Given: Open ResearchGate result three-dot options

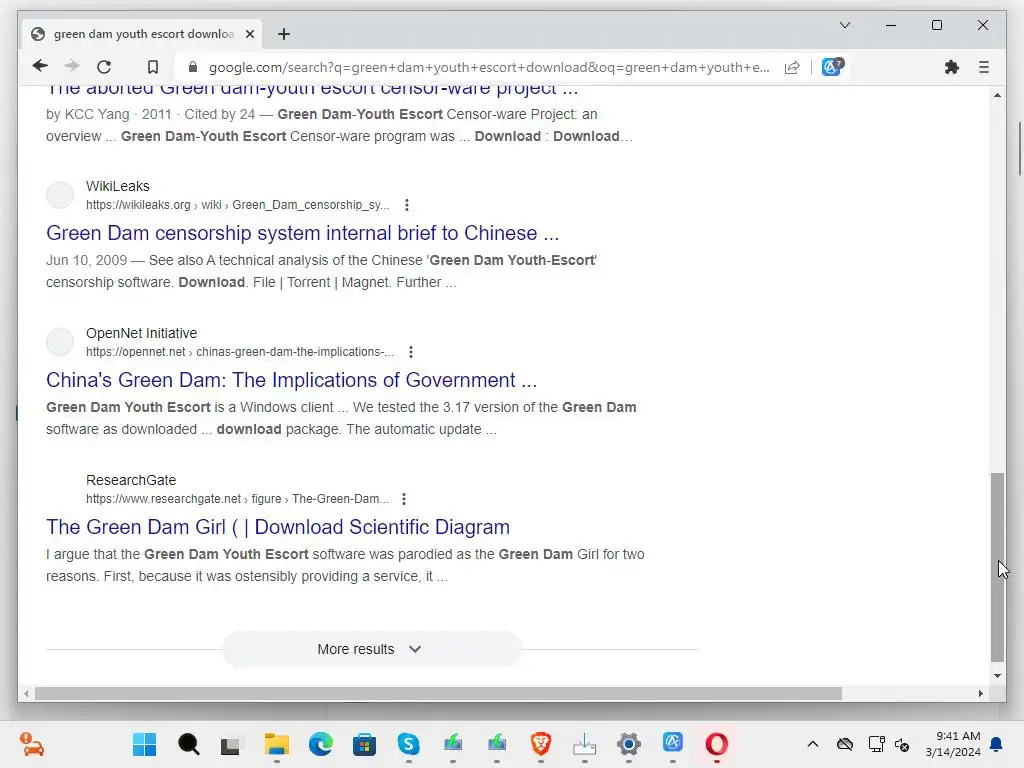Looking at the screenshot, I should [x=404, y=499].
